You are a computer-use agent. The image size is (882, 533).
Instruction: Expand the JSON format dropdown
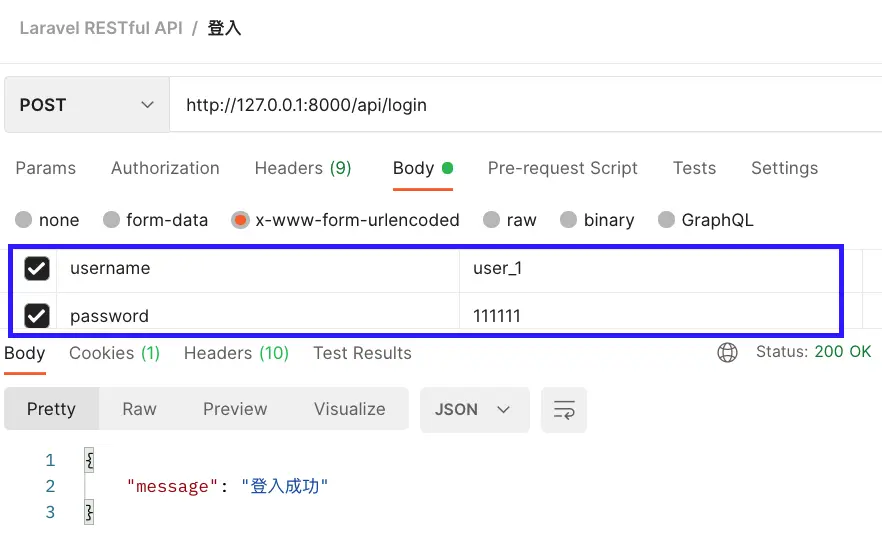point(473,410)
